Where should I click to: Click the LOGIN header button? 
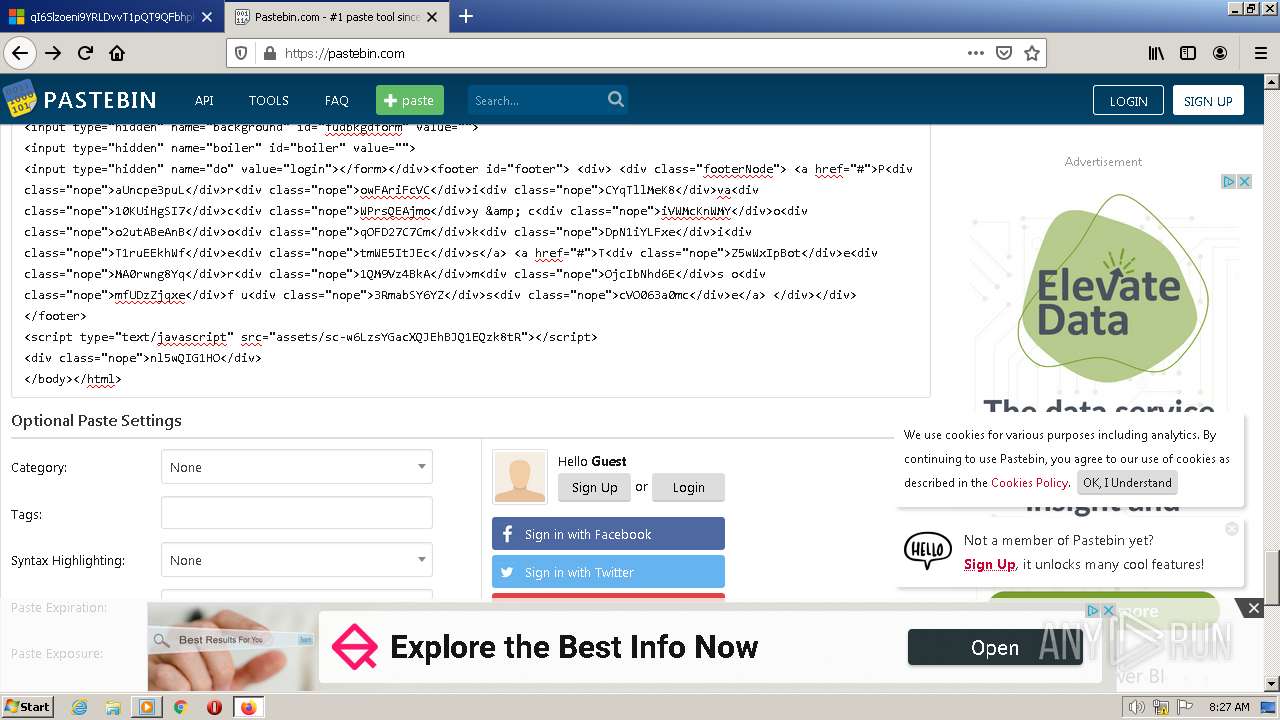[x=1128, y=100]
